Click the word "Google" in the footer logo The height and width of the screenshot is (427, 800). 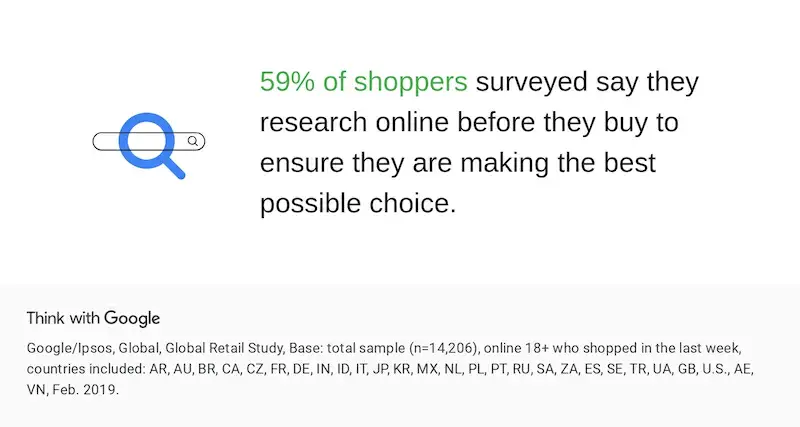[132, 318]
